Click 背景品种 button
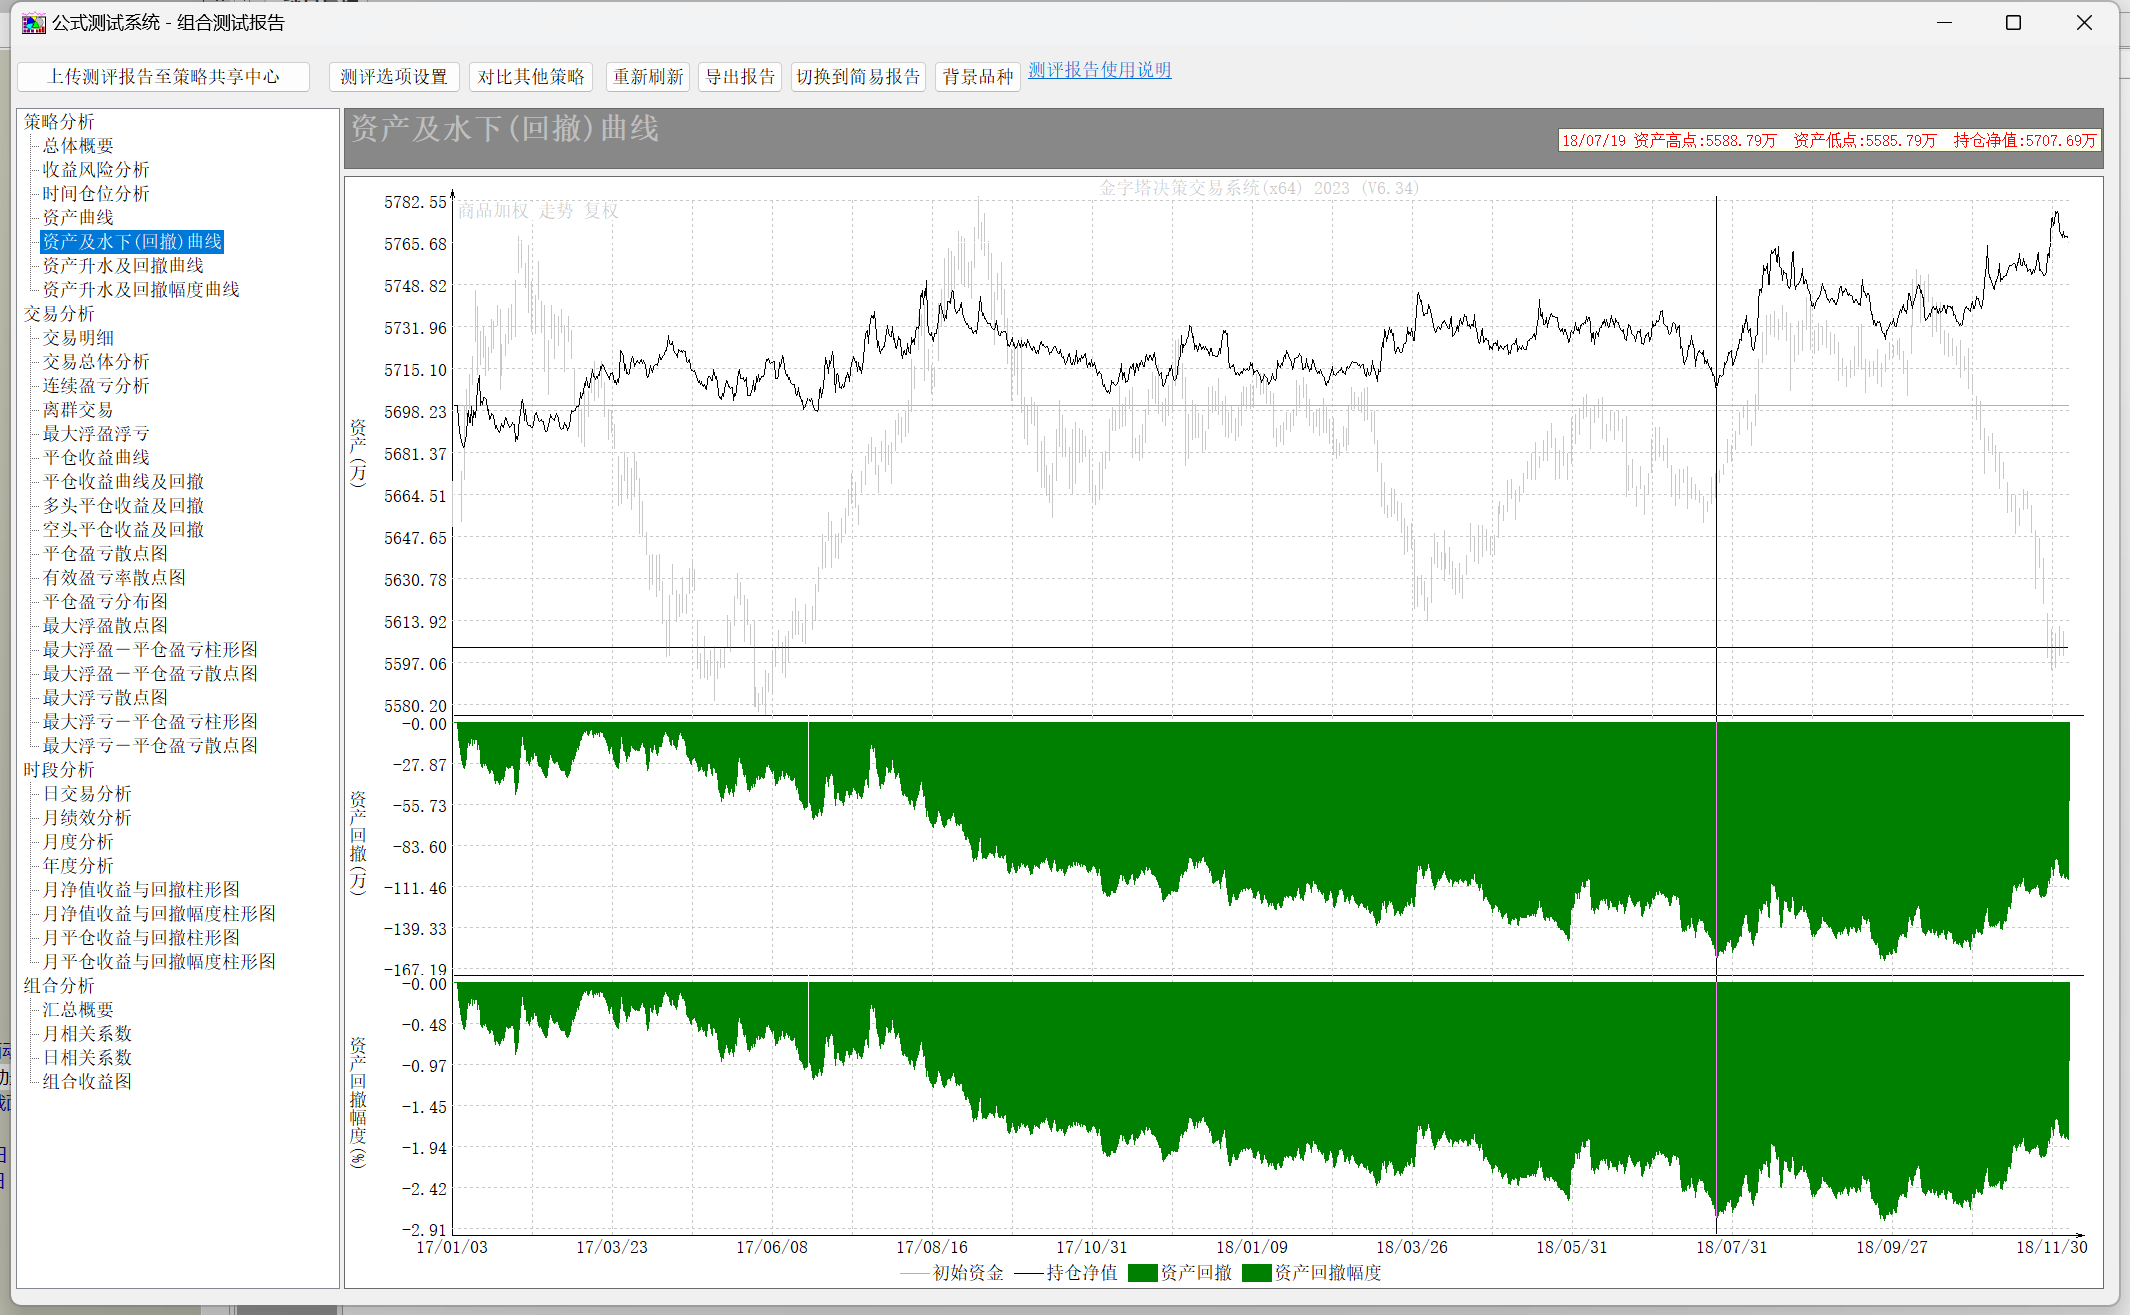This screenshot has height=1315, width=2130. [x=978, y=77]
